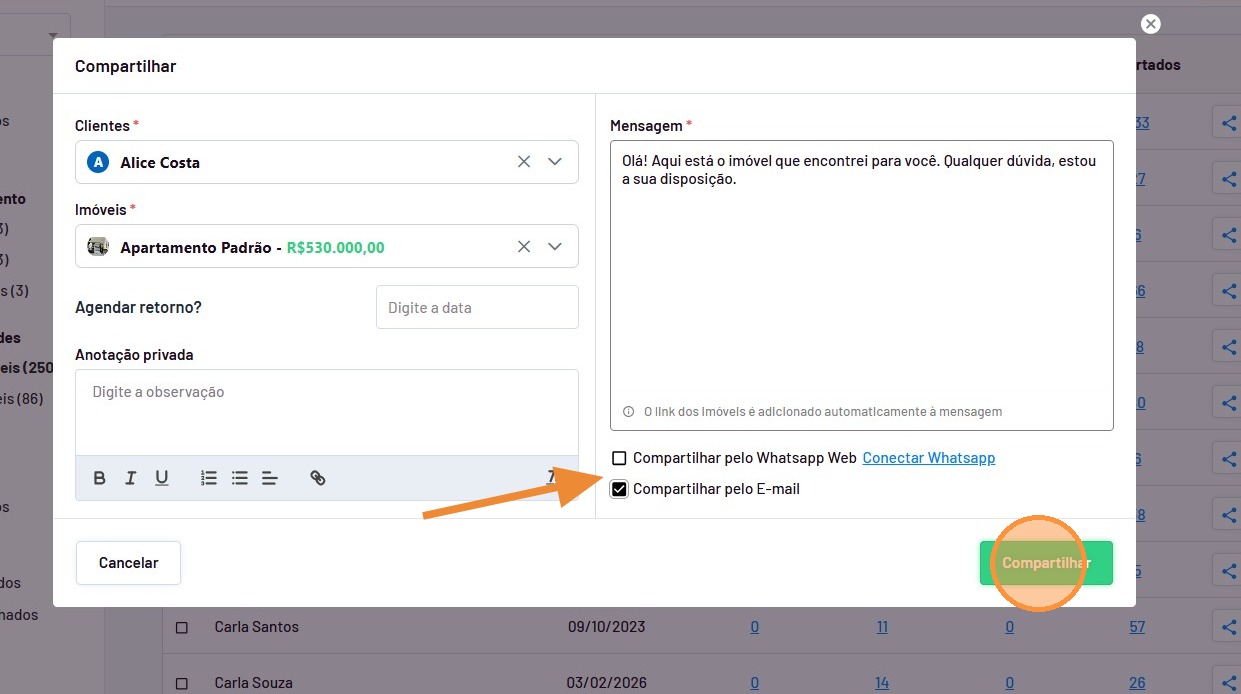Expand the Imóveis dropdown chevron
The height and width of the screenshot is (694, 1241).
pos(556,246)
